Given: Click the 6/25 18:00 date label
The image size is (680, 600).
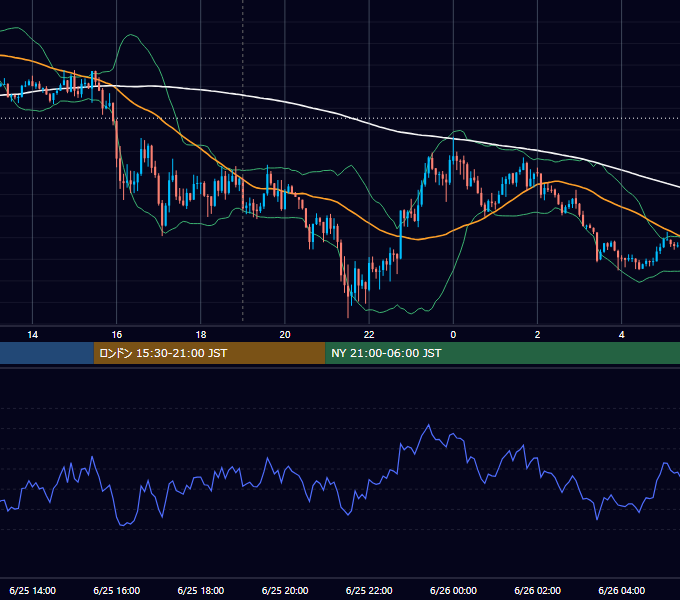Looking at the screenshot, I should (x=201, y=590).
